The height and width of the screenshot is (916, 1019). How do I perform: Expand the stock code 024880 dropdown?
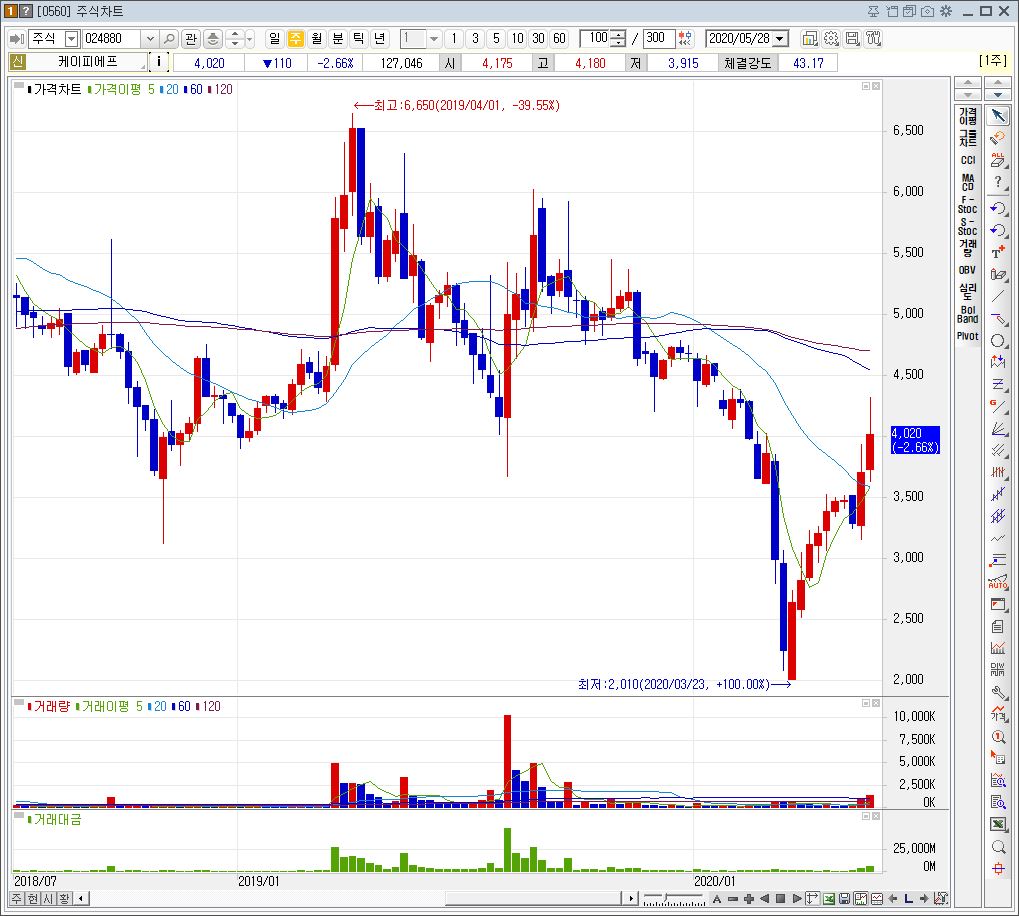pyautogui.click(x=150, y=40)
